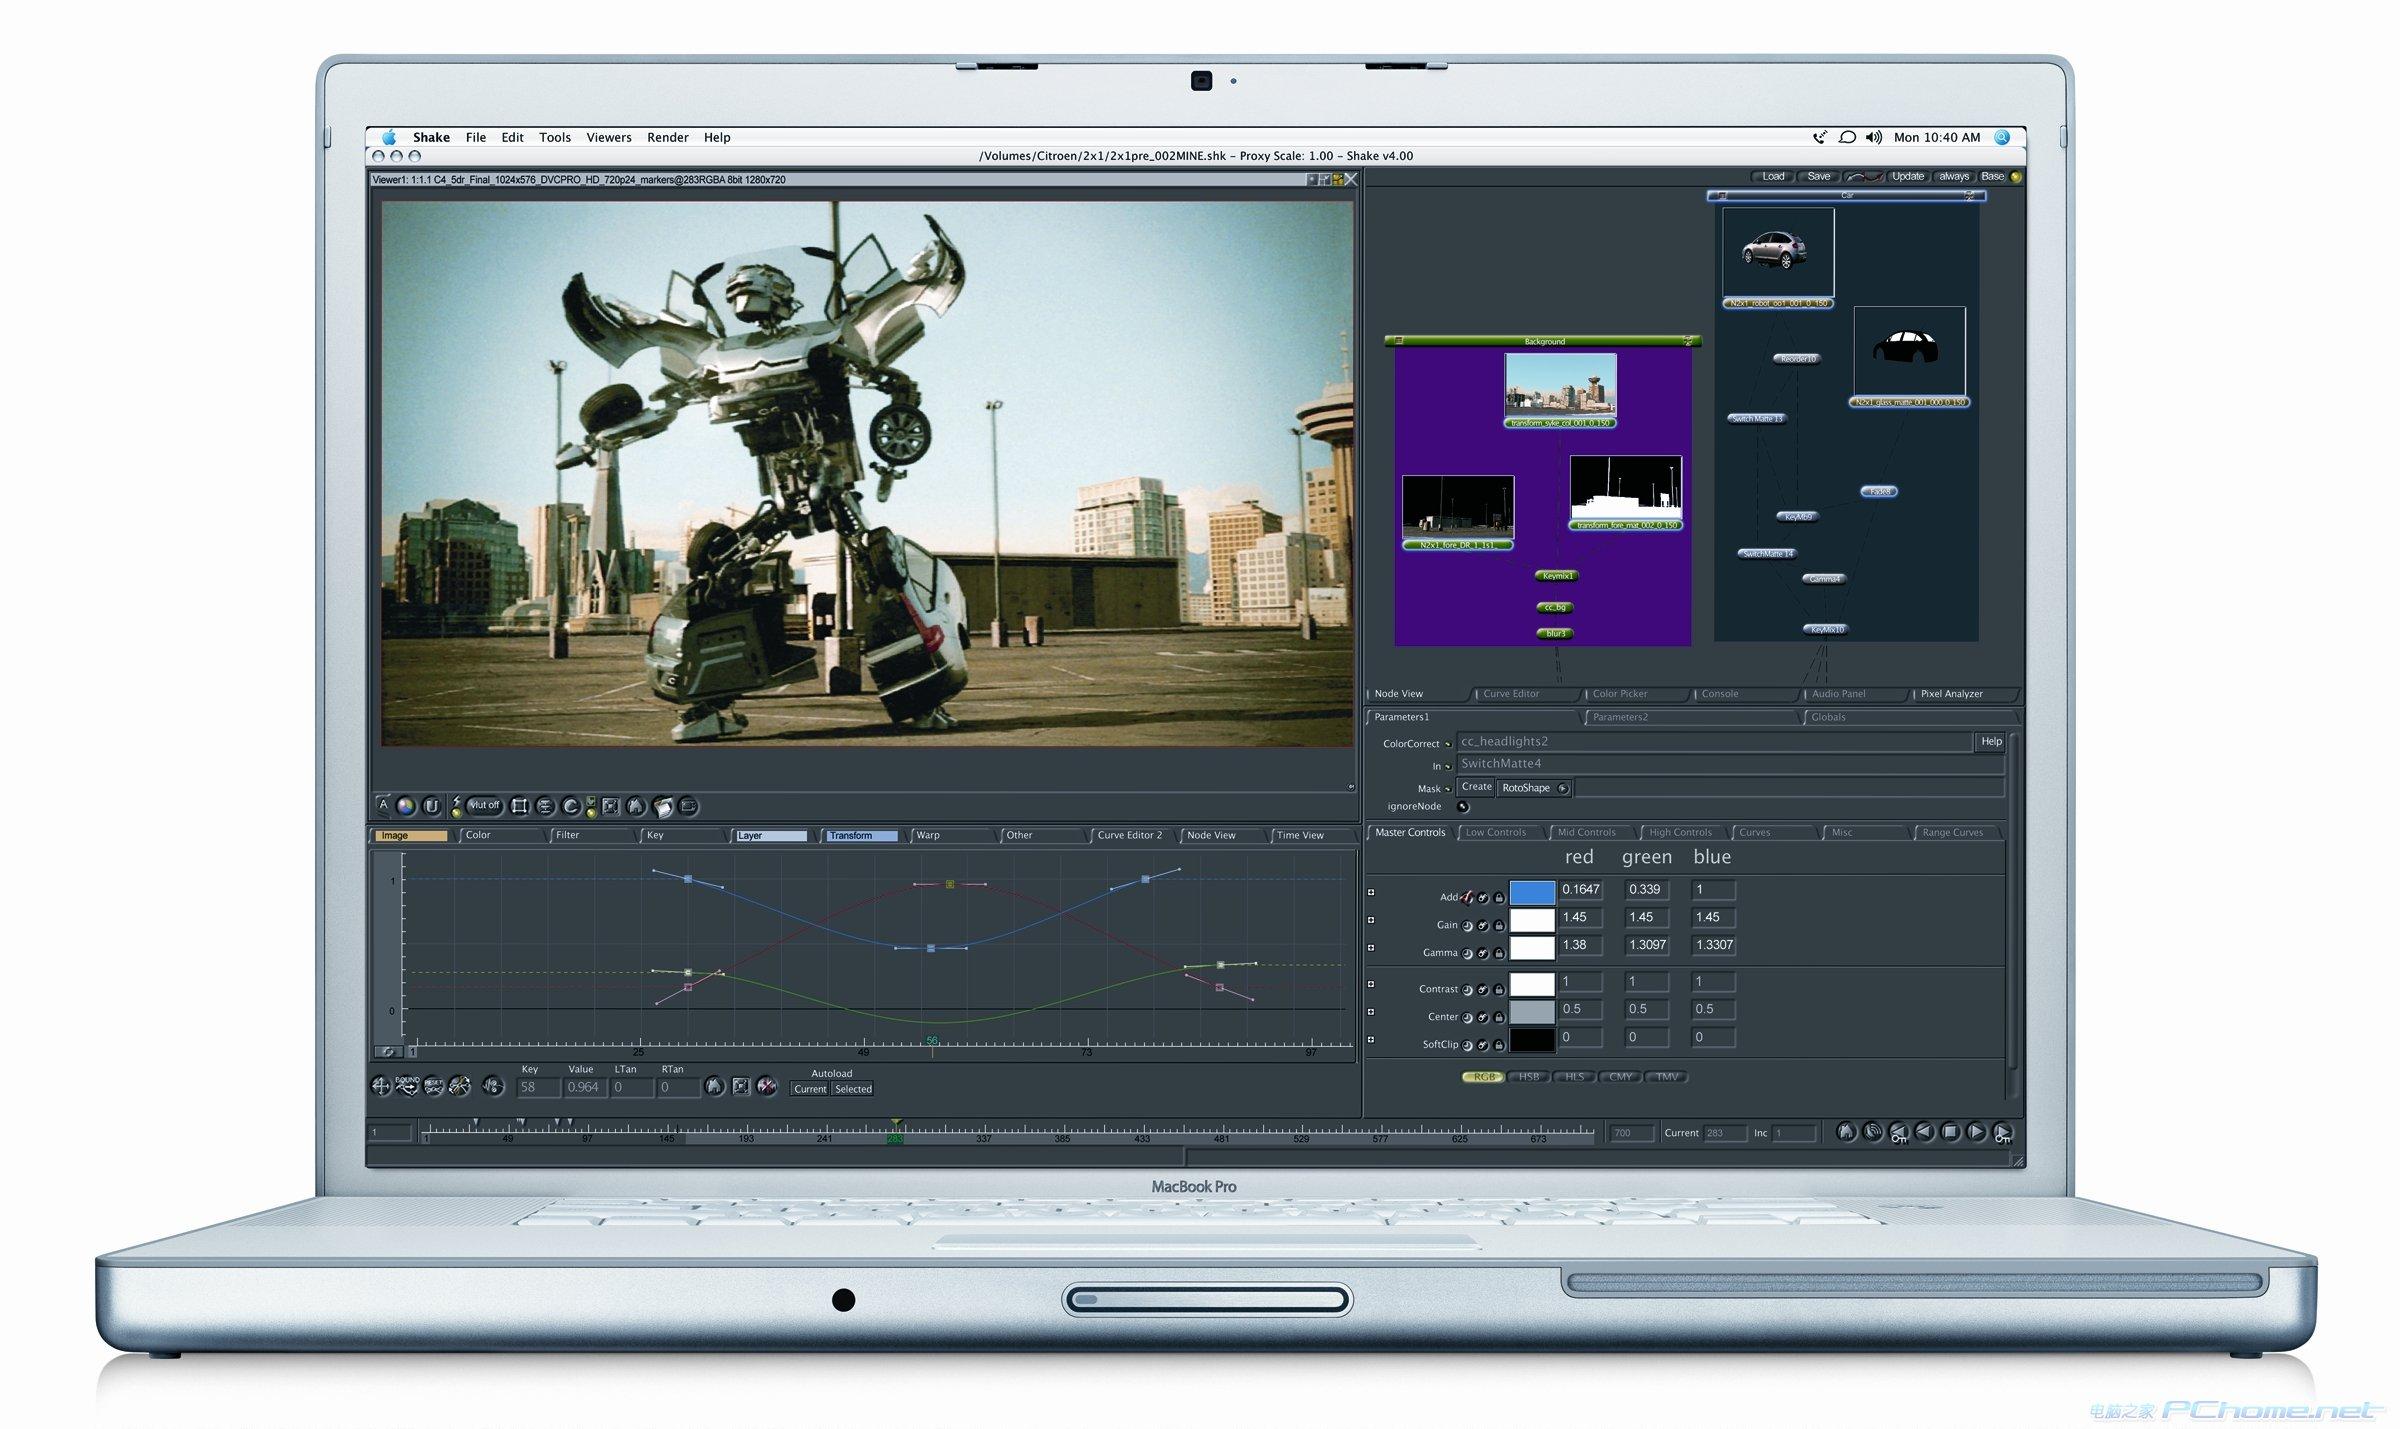Viewport: 2400px width, 1429px height.
Task: Click the Gain red value field
Action: click(x=1580, y=918)
